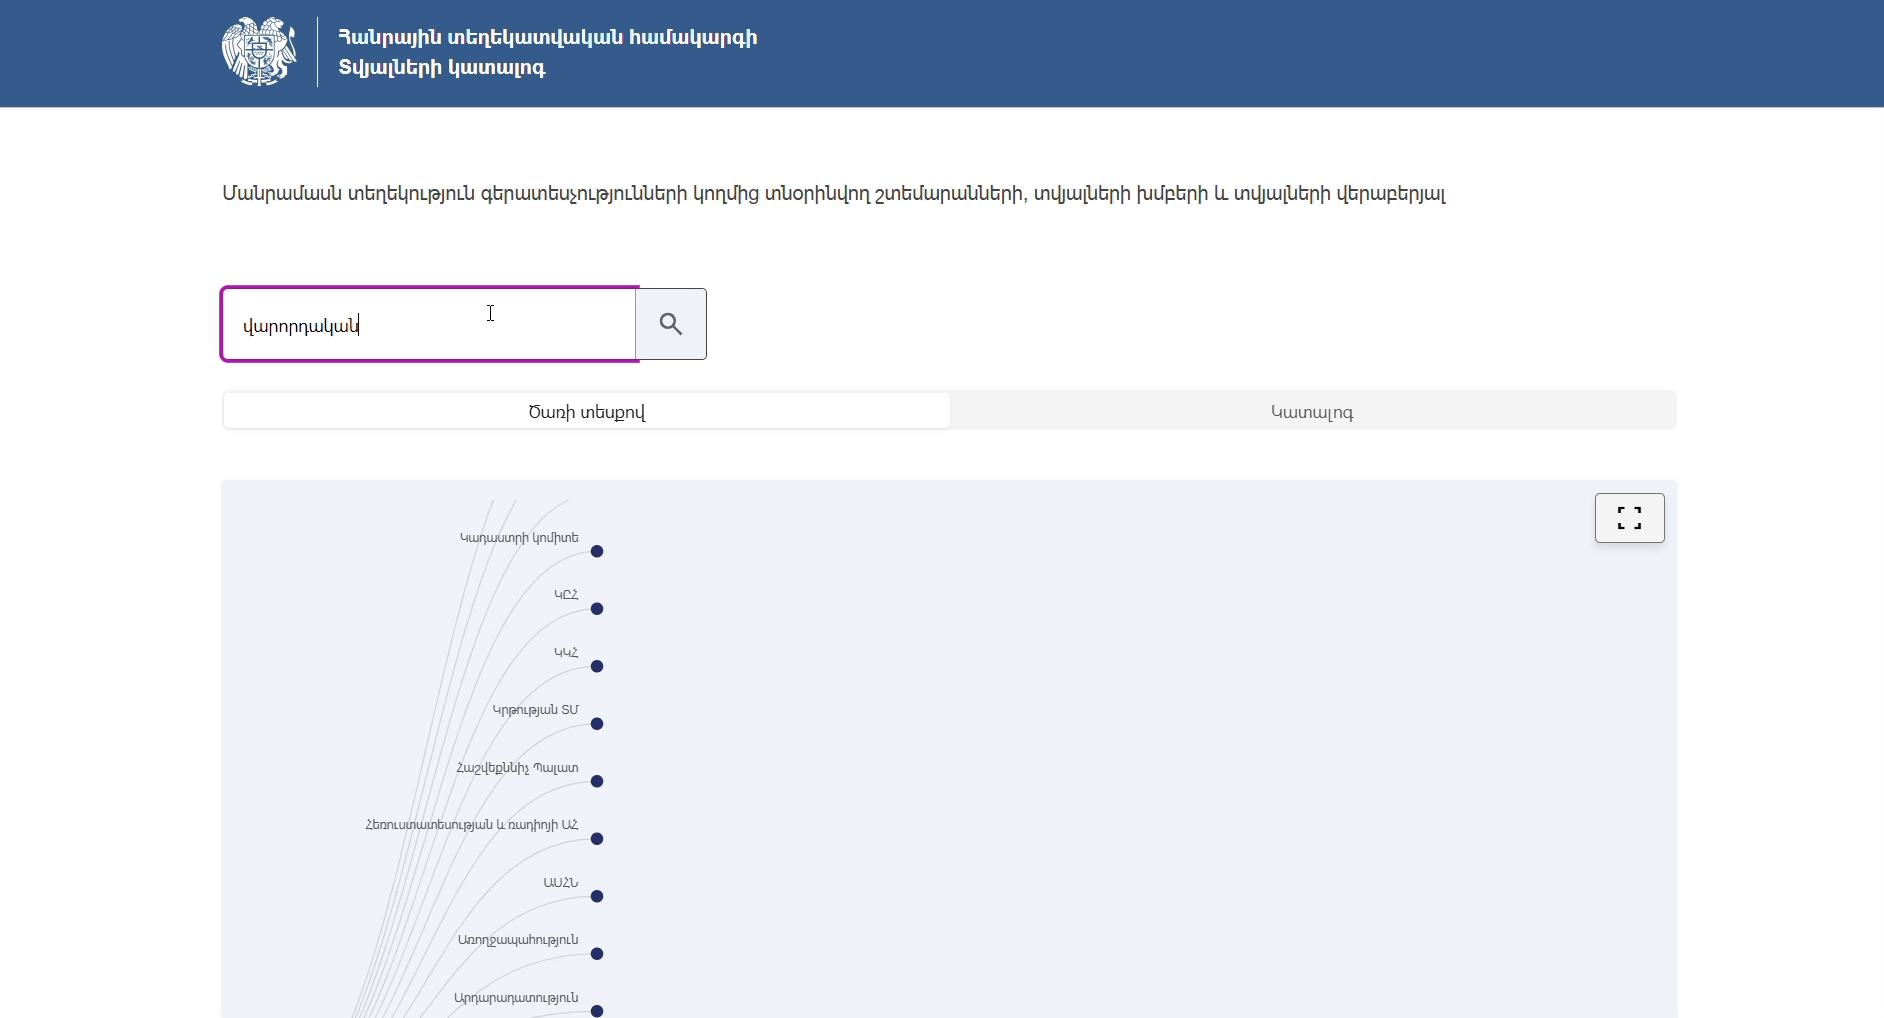Viewport: 1884px width, 1018px height.
Task: Expand the ԱԱՀՆ node dot
Action: point(597,897)
